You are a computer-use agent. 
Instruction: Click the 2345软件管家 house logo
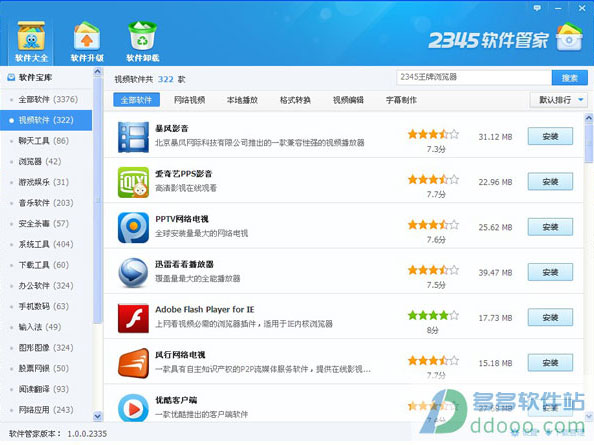569,37
